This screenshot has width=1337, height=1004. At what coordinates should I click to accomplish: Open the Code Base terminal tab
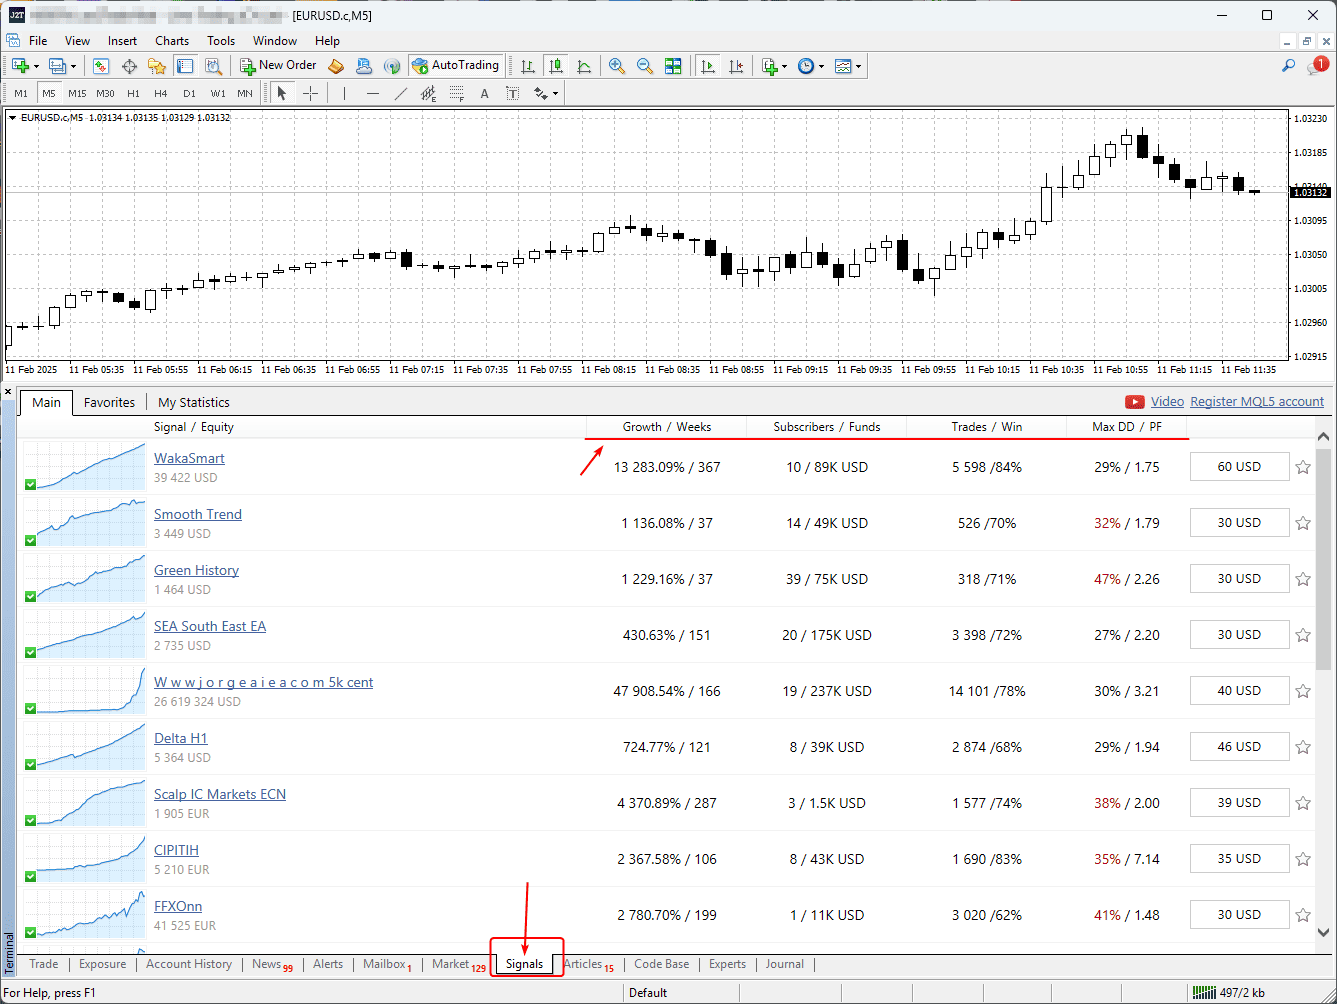[661, 964]
